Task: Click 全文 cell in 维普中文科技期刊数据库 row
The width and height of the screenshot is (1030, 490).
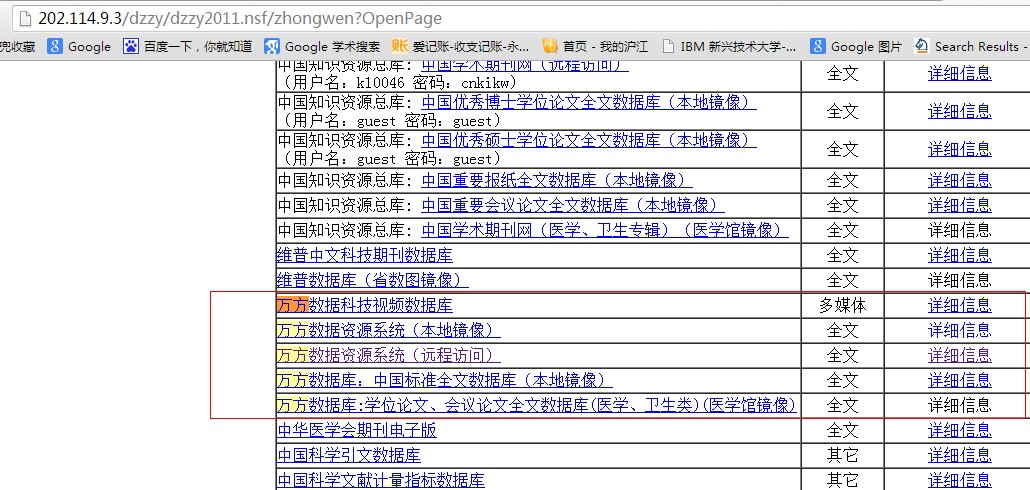Action: [x=842, y=255]
